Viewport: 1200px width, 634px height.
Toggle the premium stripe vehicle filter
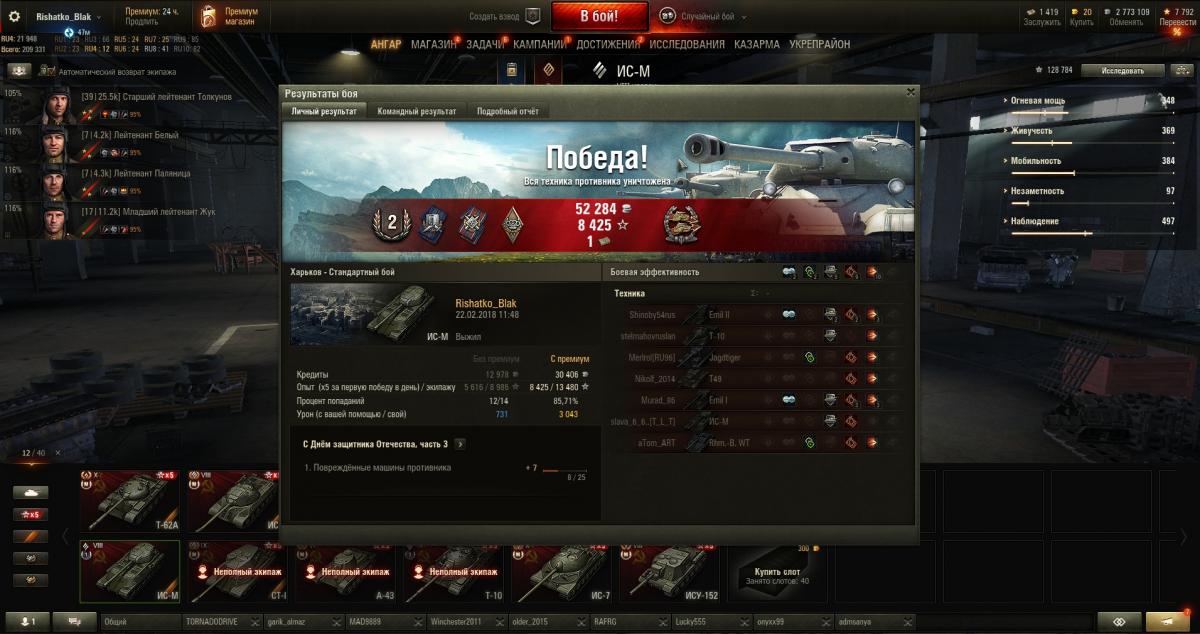30,536
